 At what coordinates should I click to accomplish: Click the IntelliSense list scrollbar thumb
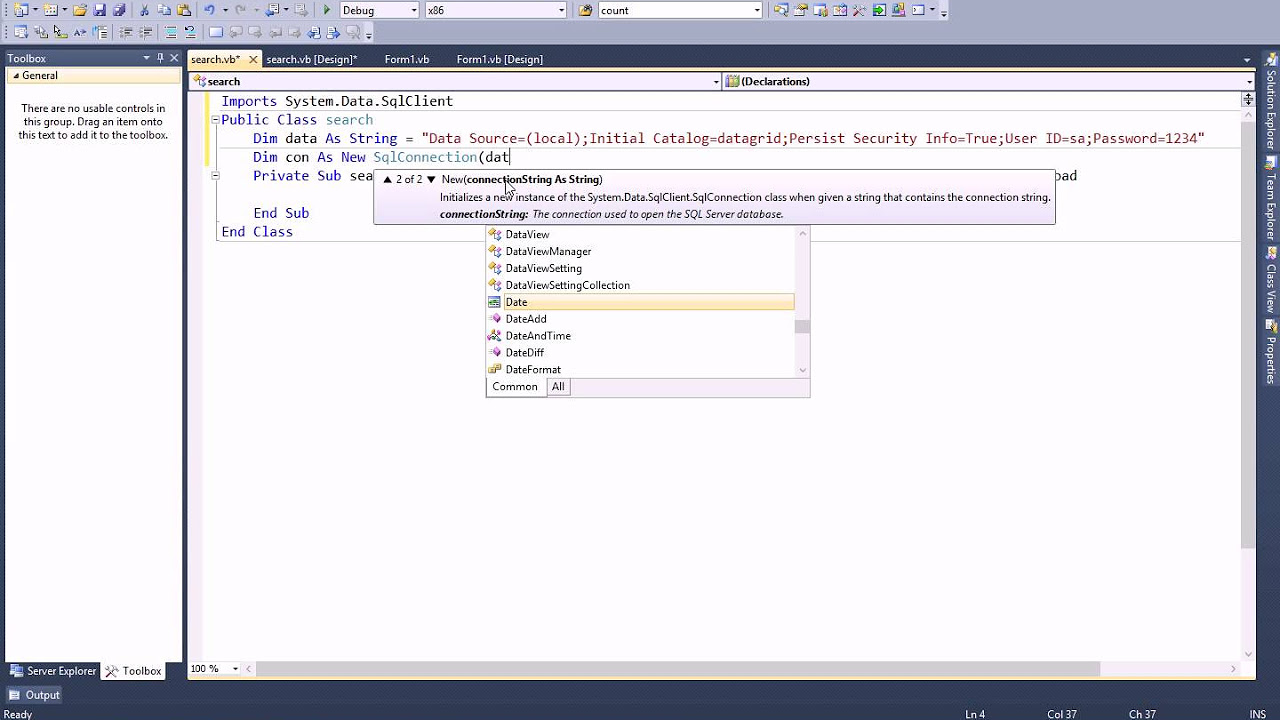click(x=802, y=326)
